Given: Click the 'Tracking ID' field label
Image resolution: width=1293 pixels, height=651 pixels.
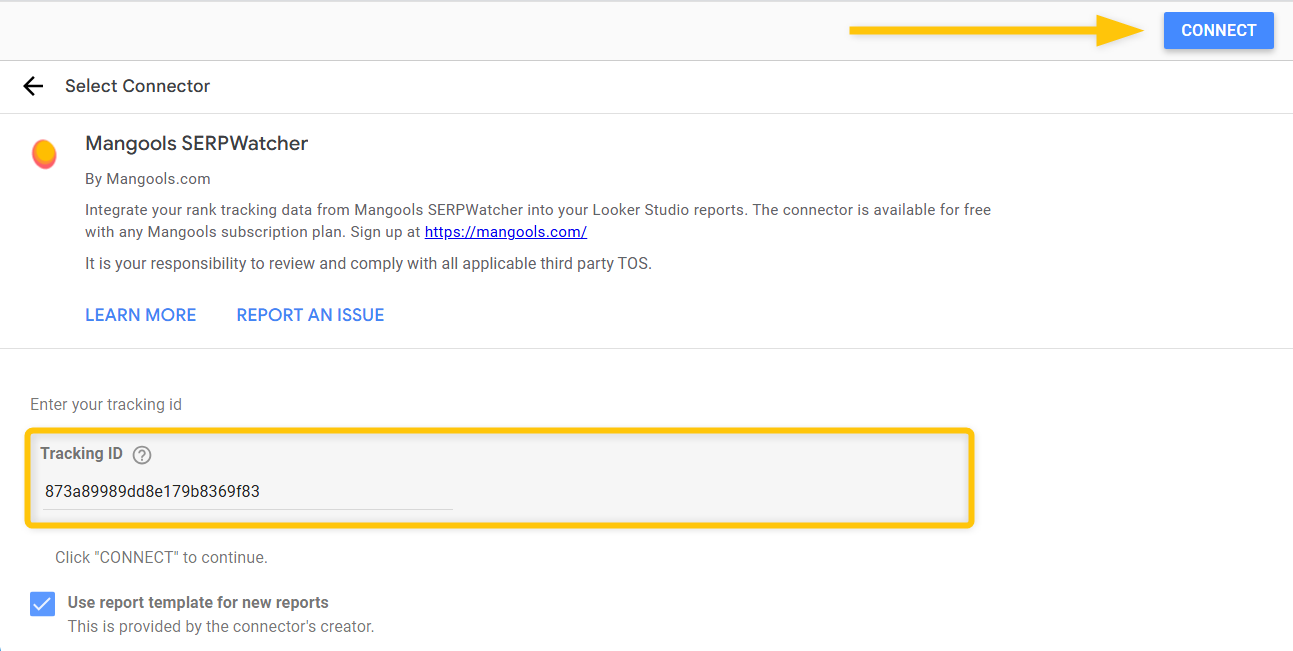Looking at the screenshot, I should click(x=81, y=454).
